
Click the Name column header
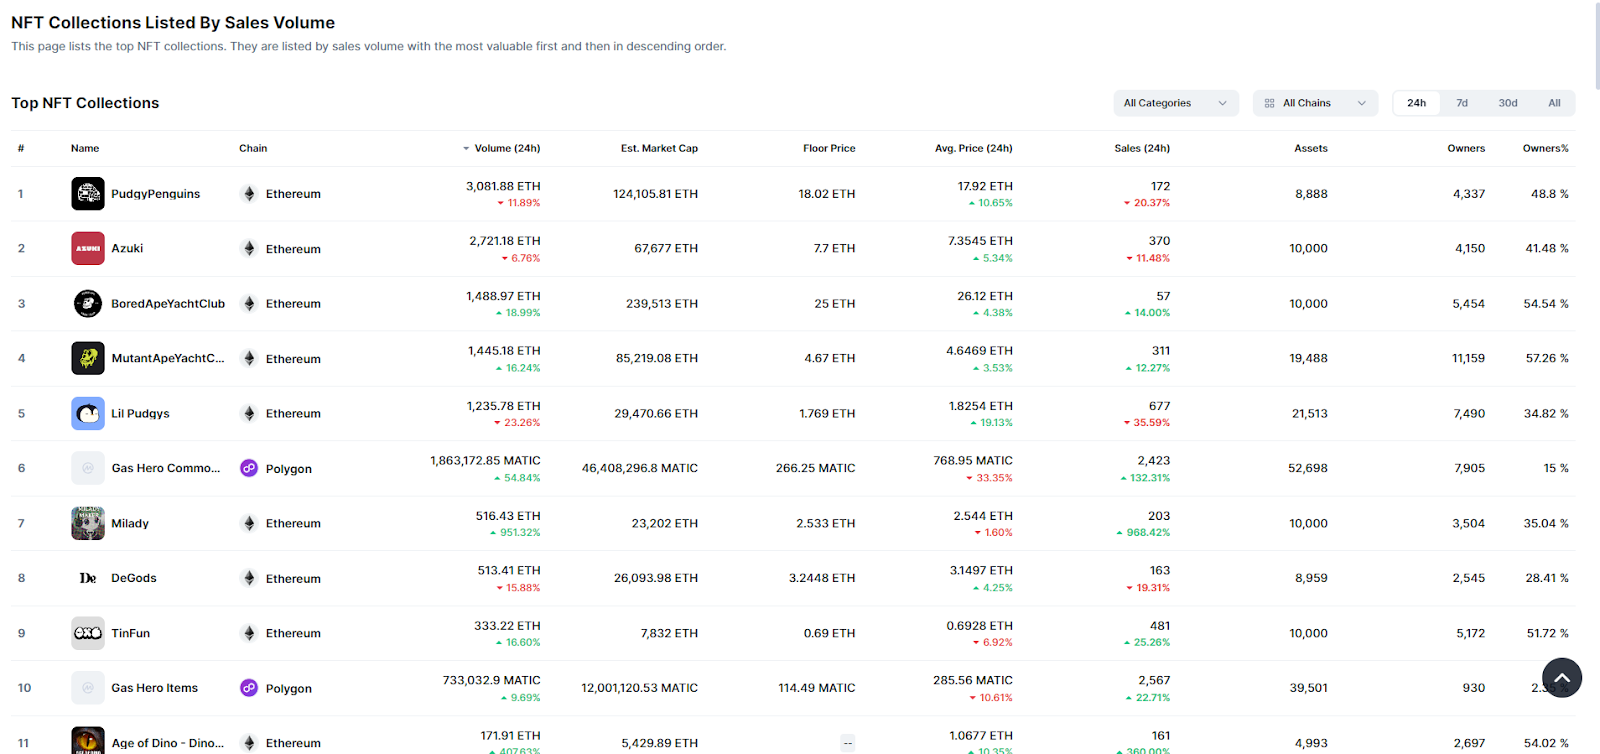pyautogui.click(x=85, y=148)
